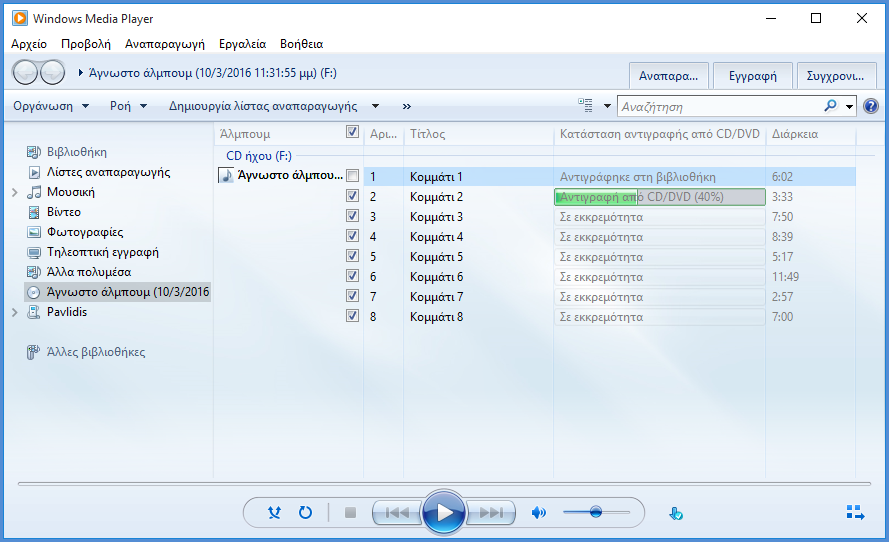889x542 pixels.
Task: Expand the Μουσική tree node
Action: (15, 193)
